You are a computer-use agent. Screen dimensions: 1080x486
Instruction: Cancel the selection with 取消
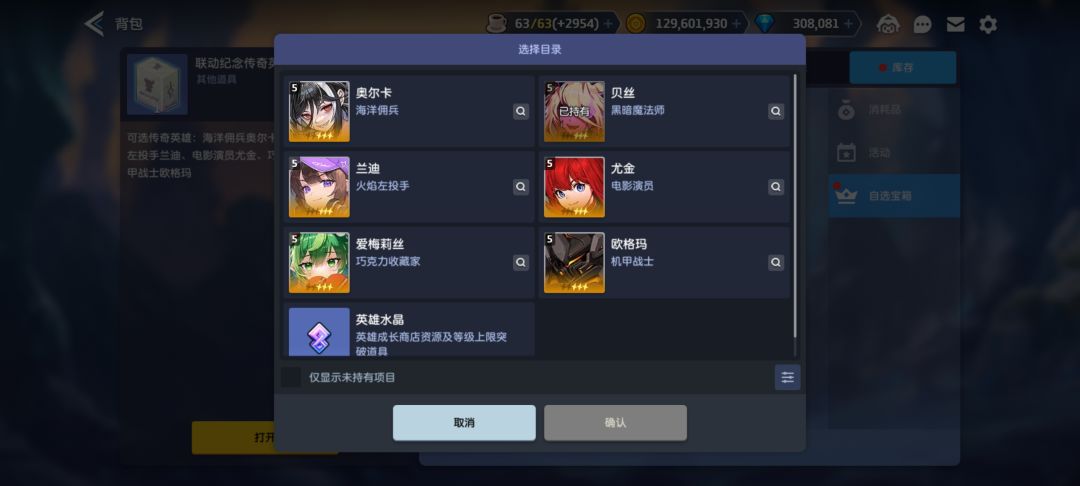(x=464, y=423)
